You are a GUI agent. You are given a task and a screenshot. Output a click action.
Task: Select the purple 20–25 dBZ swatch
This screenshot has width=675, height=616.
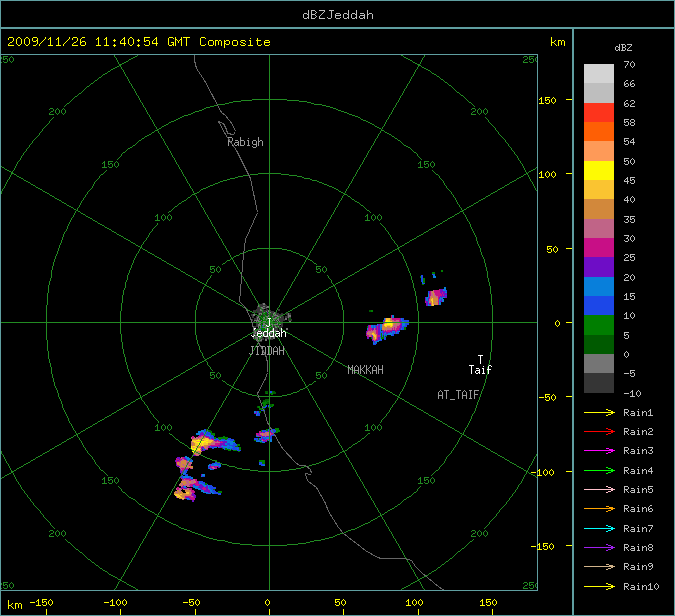click(x=599, y=267)
